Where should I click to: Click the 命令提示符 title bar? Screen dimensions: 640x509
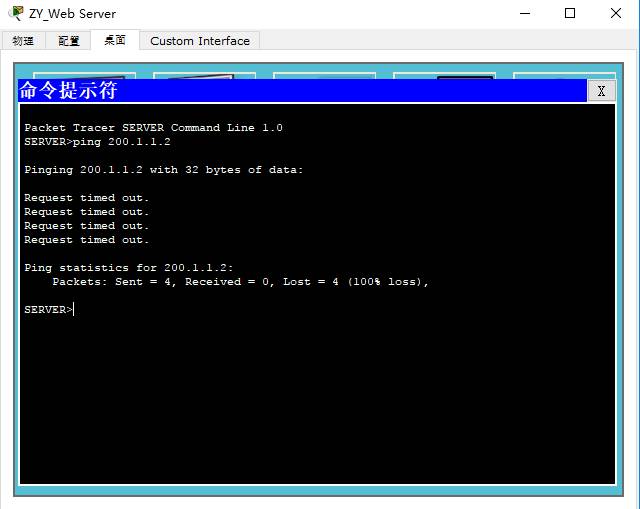click(x=302, y=91)
